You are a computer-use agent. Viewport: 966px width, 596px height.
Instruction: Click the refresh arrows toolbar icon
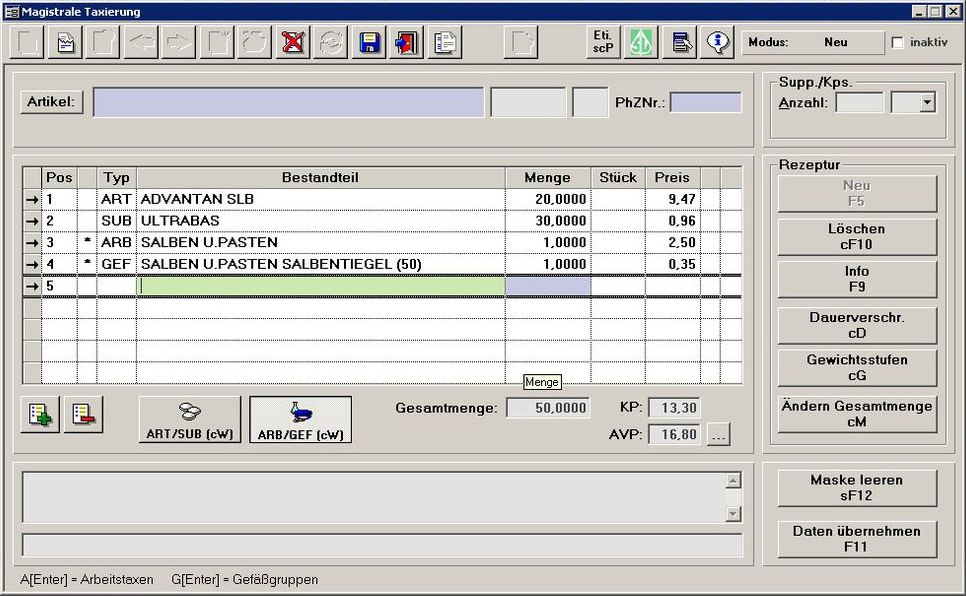330,42
